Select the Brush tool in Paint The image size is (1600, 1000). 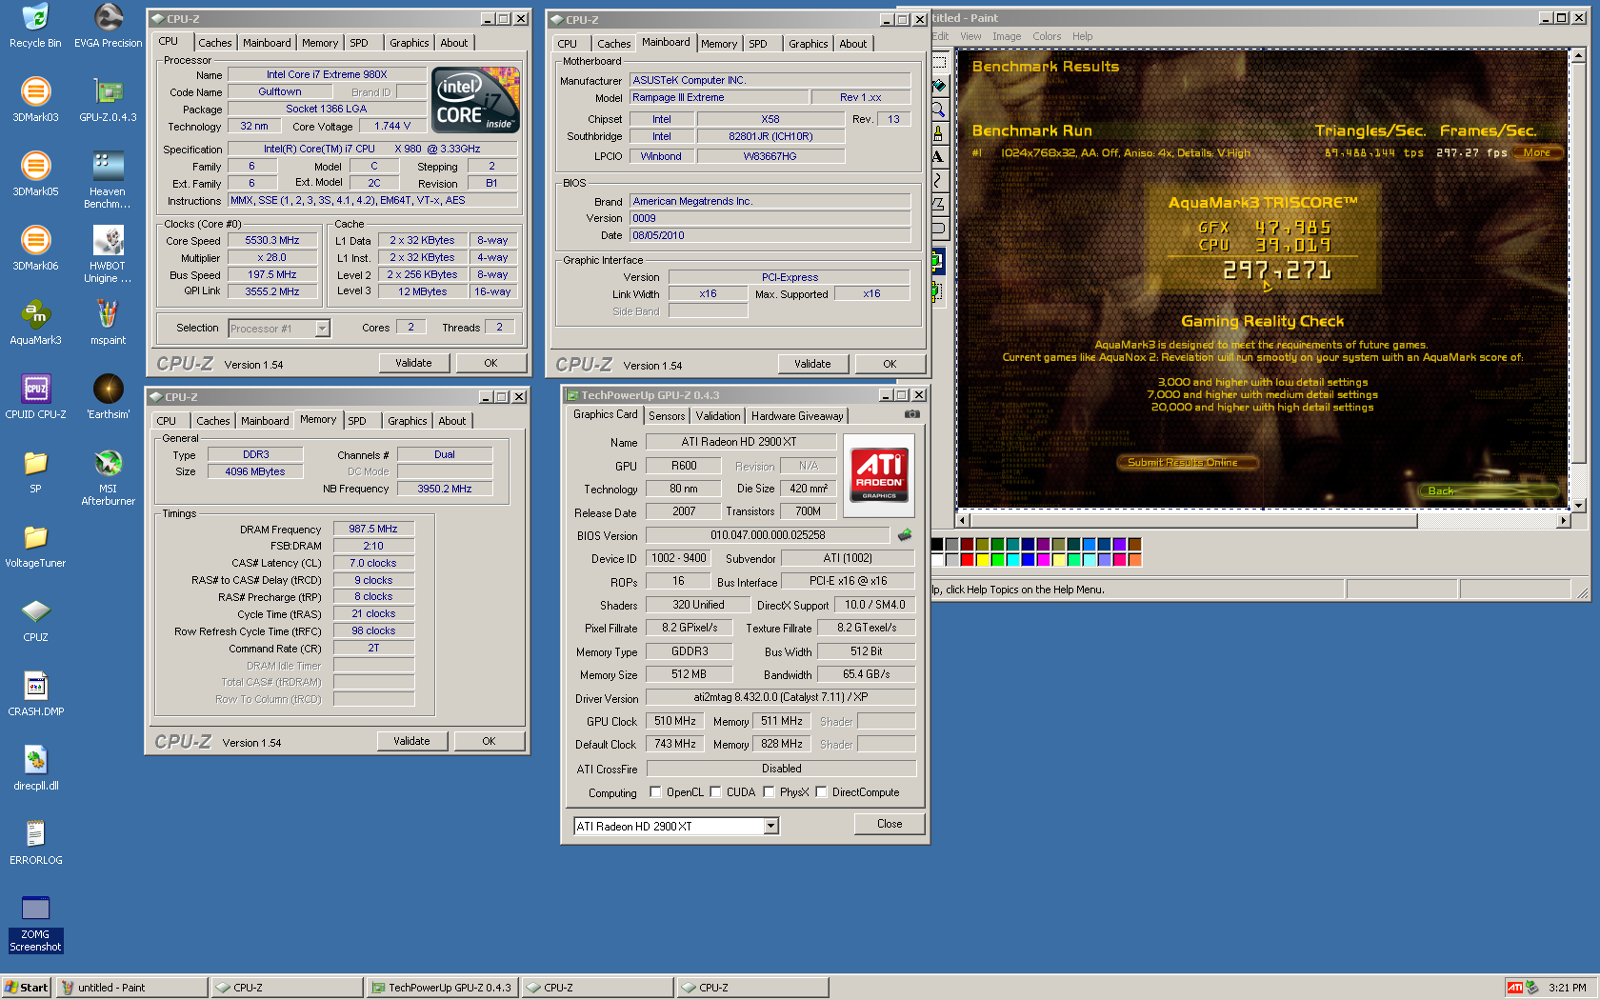939,133
